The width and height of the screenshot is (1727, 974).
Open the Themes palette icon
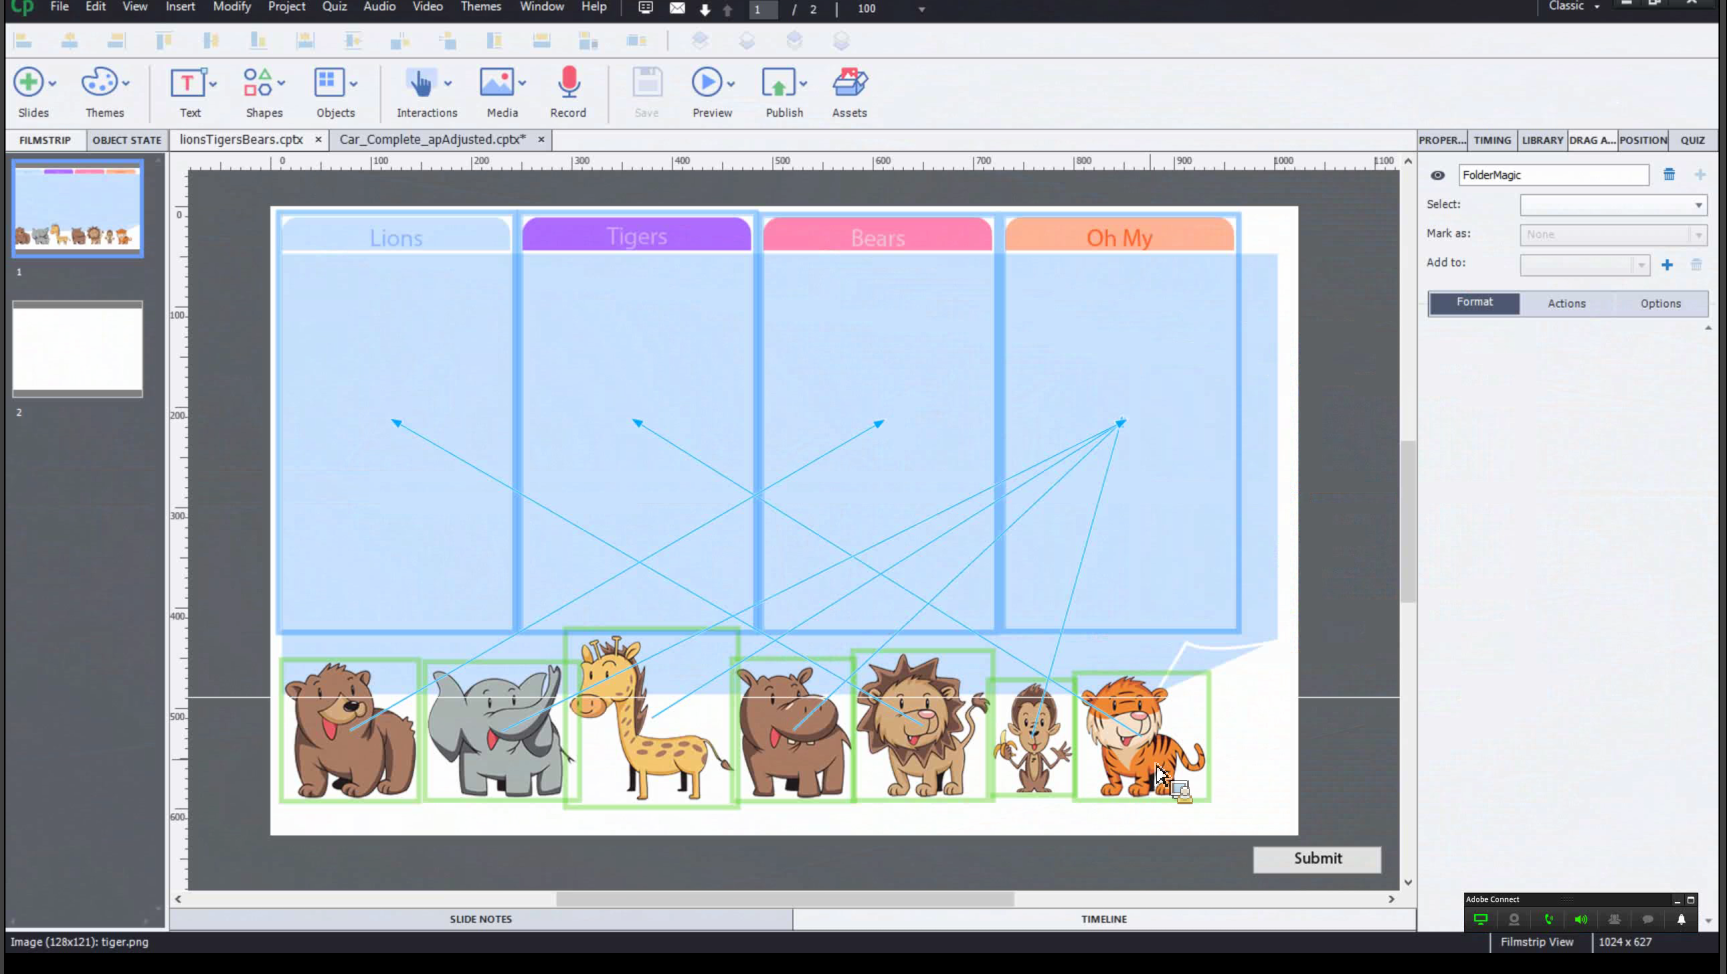coord(99,83)
